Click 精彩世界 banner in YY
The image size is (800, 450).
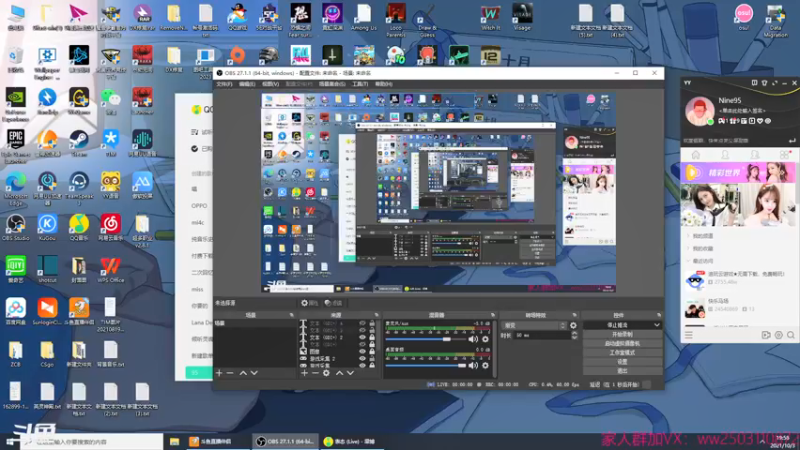[x=738, y=173]
